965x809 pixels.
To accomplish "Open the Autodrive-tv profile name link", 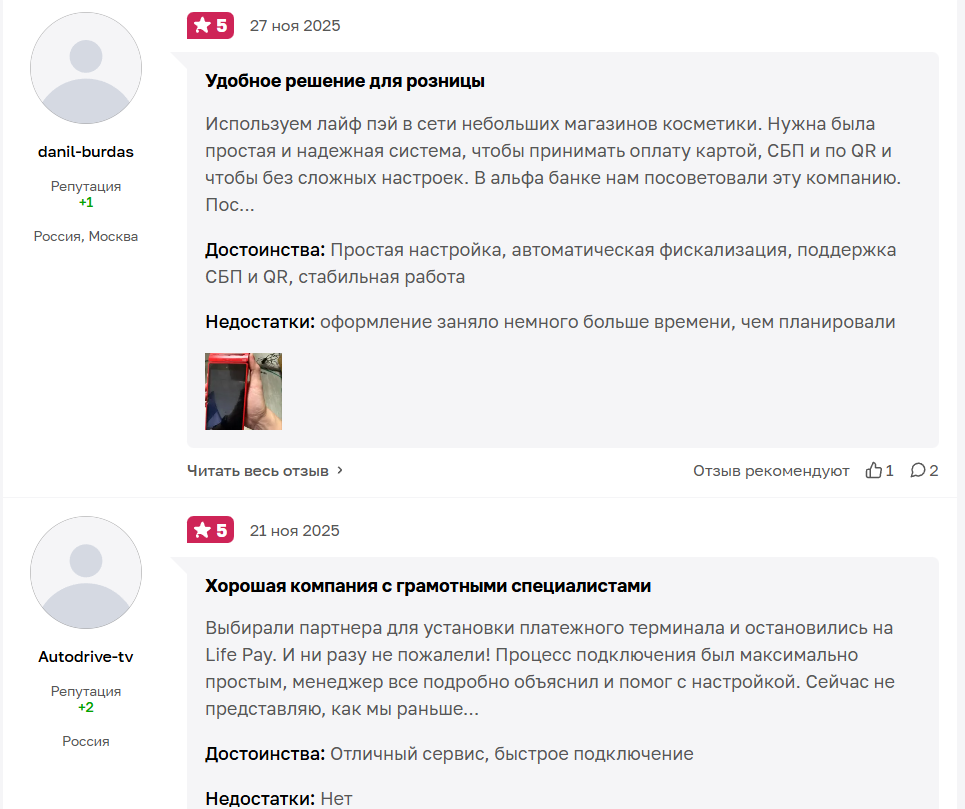I will click(x=86, y=657).
